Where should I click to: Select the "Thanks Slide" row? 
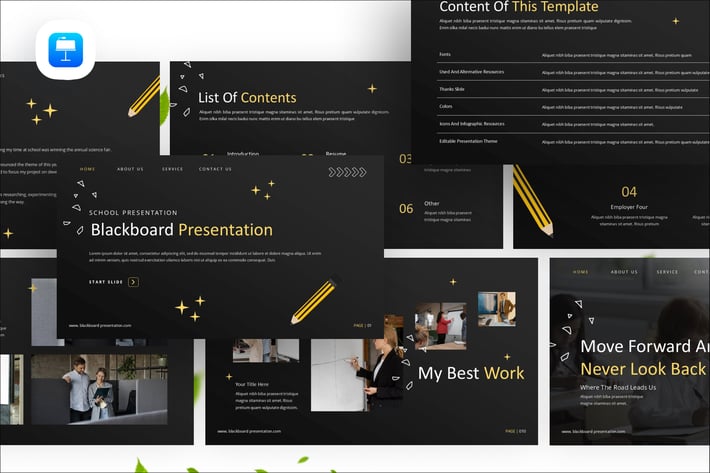[x=573, y=89]
